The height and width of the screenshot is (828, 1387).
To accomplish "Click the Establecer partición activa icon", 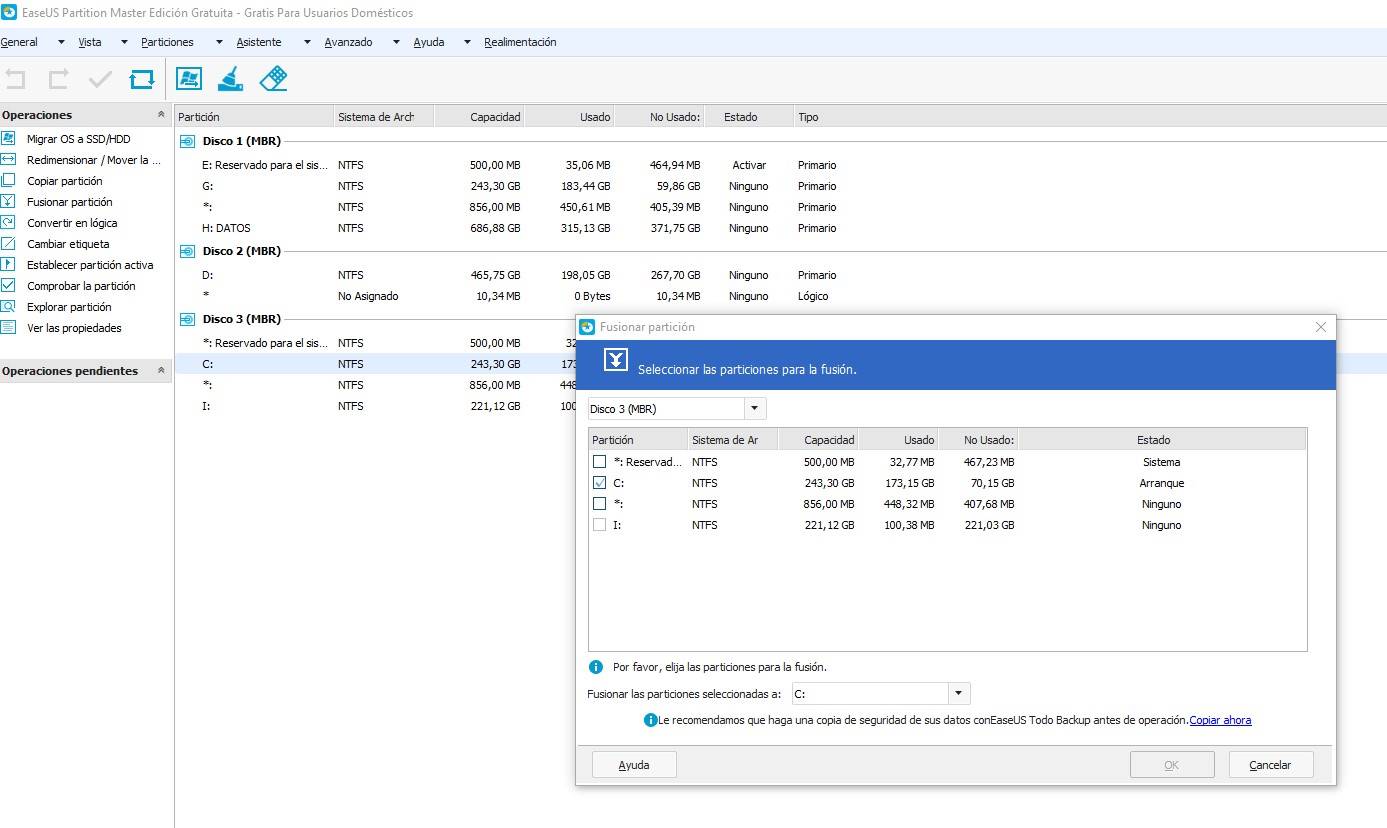I will pyautogui.click(x=8, y=265).
